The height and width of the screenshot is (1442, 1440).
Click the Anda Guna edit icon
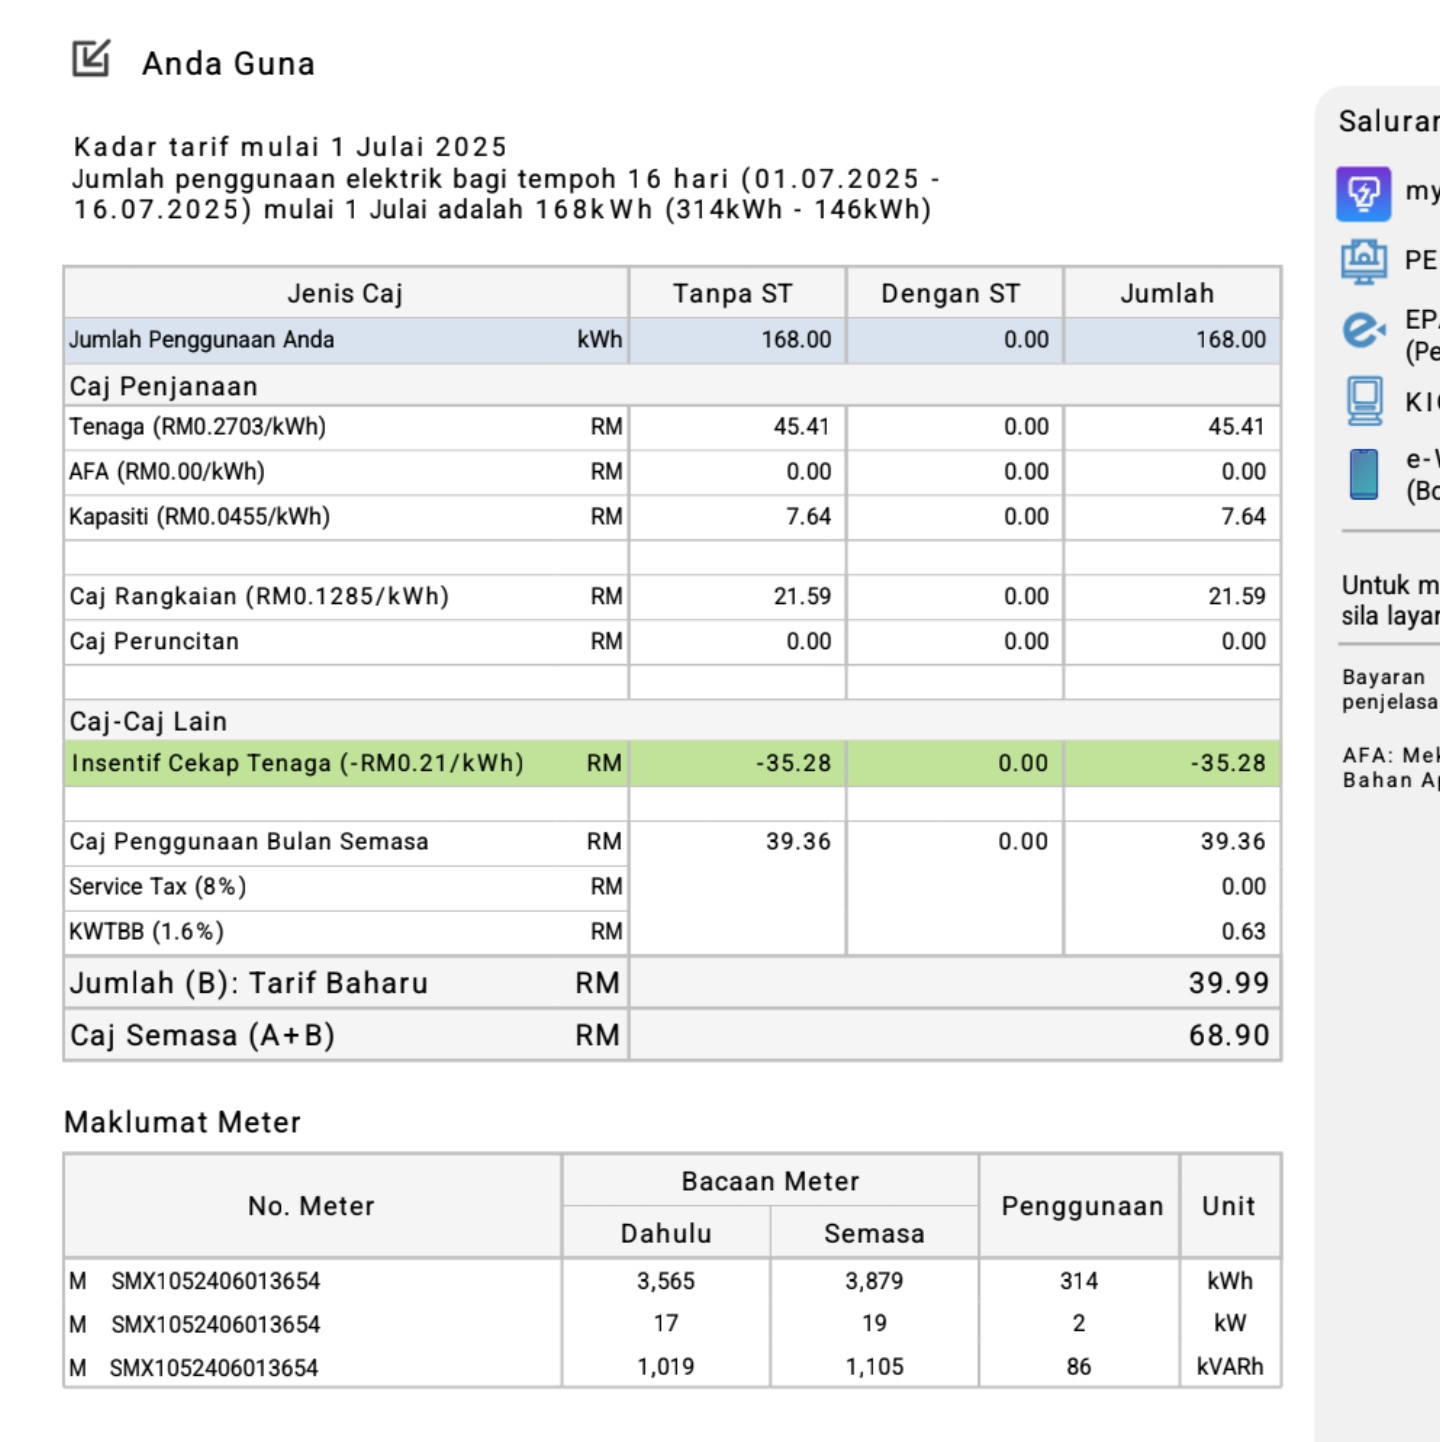(x=91, y=59)
